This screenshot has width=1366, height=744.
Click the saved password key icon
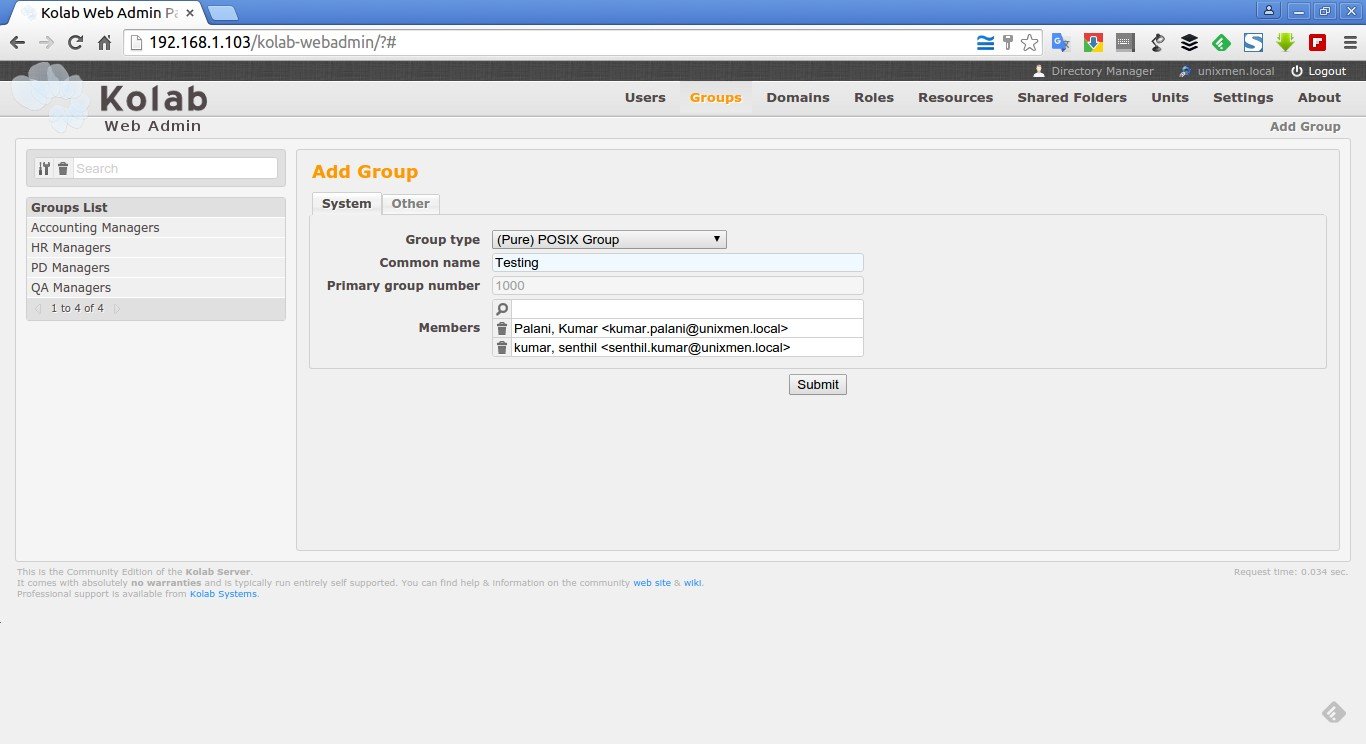[1008, 43]
